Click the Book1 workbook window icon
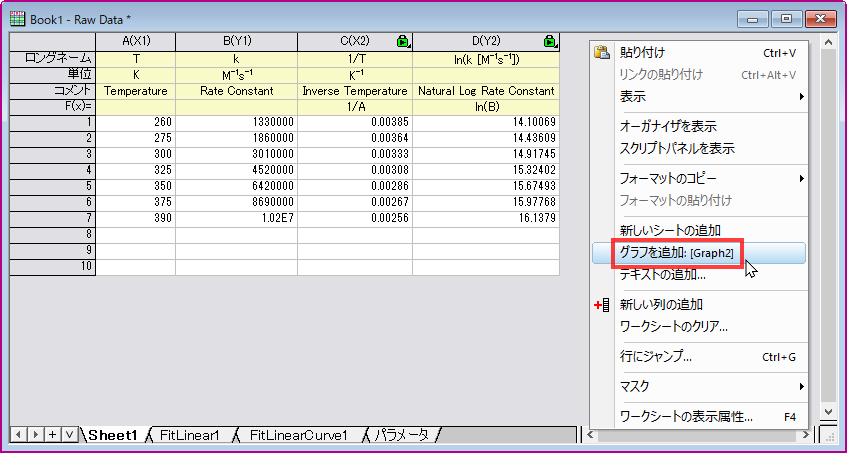This screenshot has width=847, height=453. coord(18,19)
